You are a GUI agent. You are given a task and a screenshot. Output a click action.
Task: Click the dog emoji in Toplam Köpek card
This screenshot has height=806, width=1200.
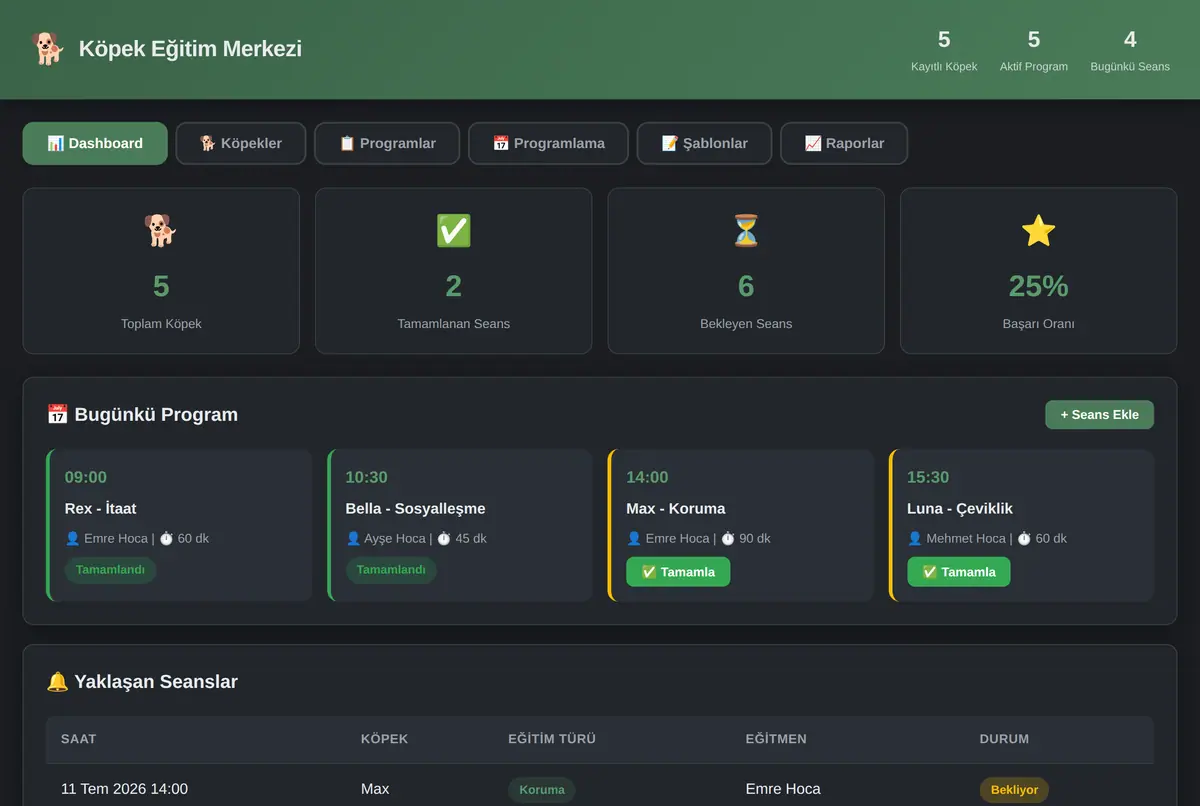tap(161, 231)
